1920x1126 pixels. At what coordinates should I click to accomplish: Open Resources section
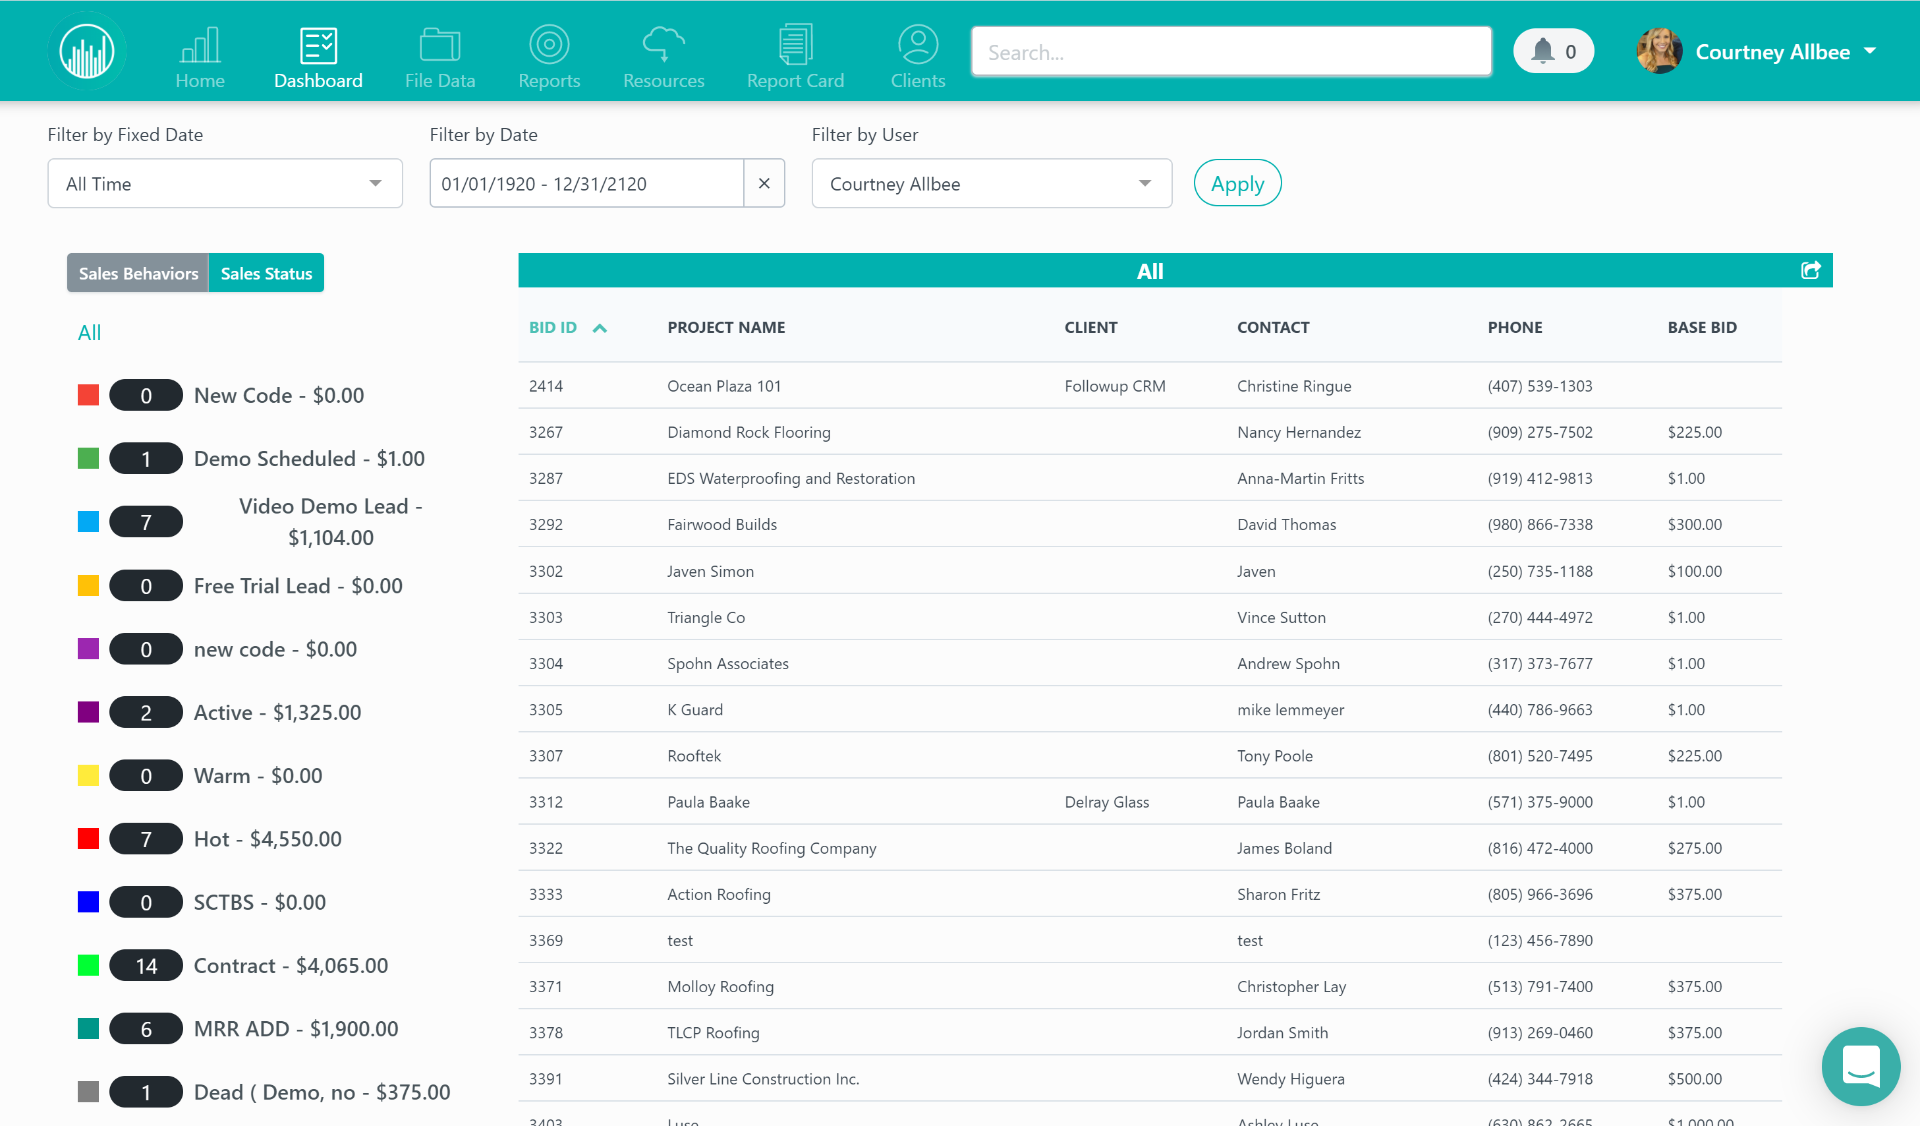pyautogui.click(x=665, y=51)
